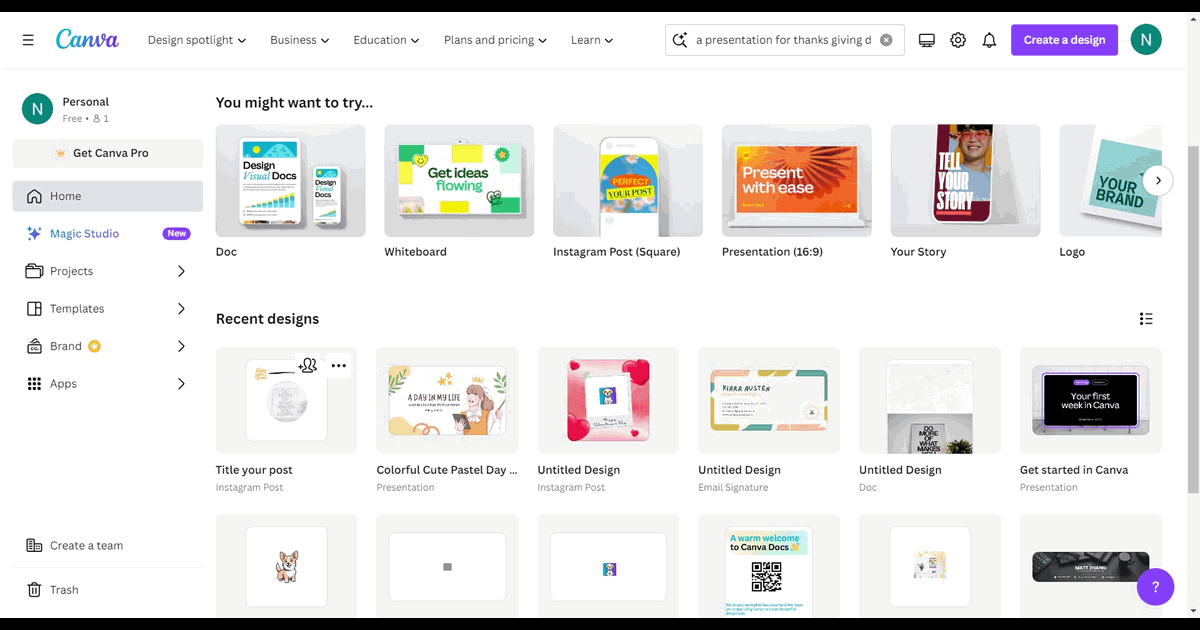Image resolution: width=1200 pixels, height=630 pixels.
Task: Click the page vertical scrollbar
Action: [x=1192, y=320]
